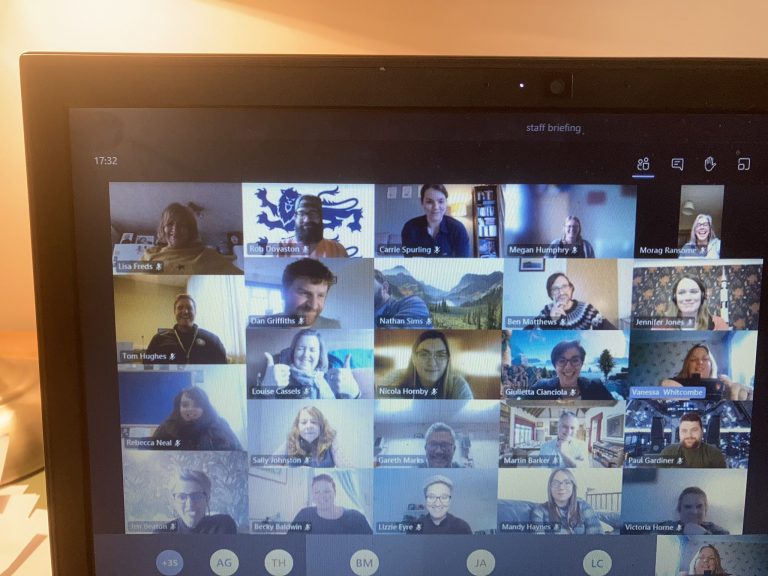Click muted mic icon beside Ben Matthews
768x576 pixels.
pyautogui.click(x=563, y=322)
